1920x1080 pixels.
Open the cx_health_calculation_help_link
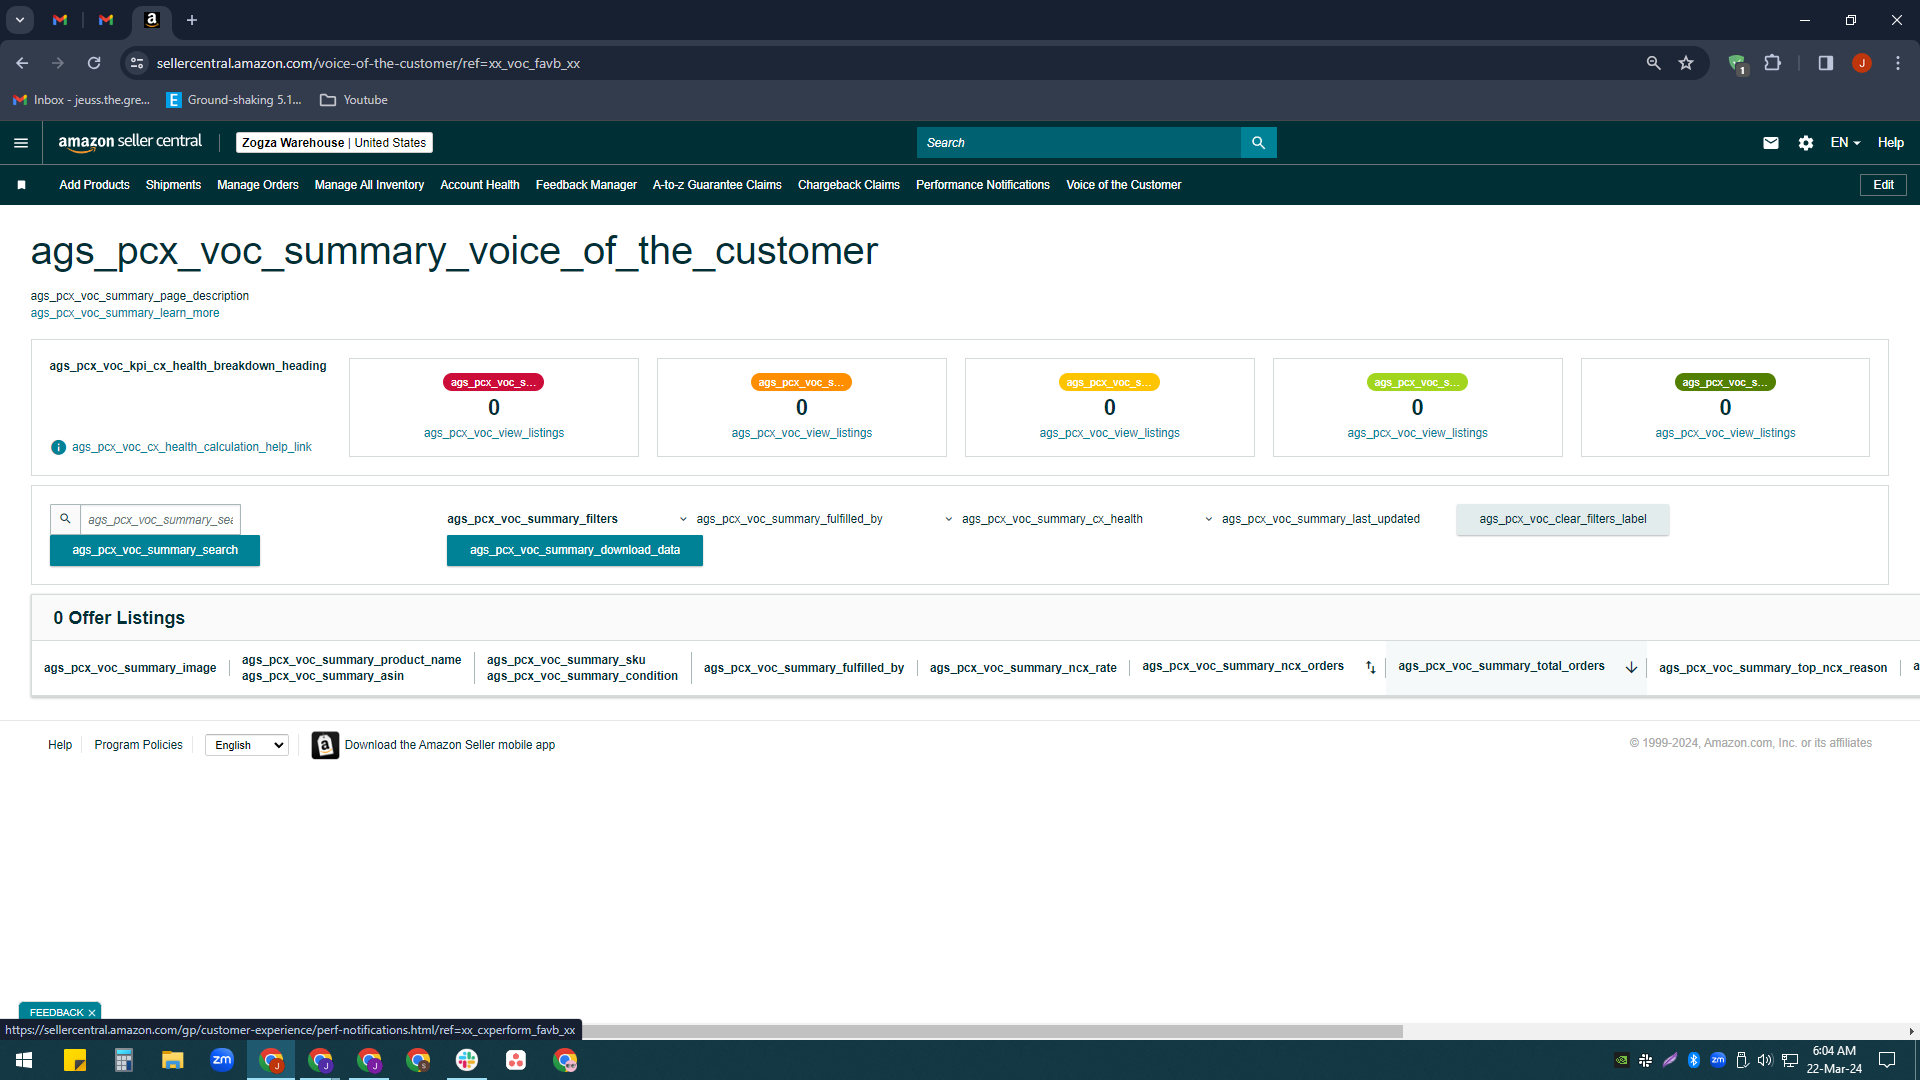(x=192, y=447)
